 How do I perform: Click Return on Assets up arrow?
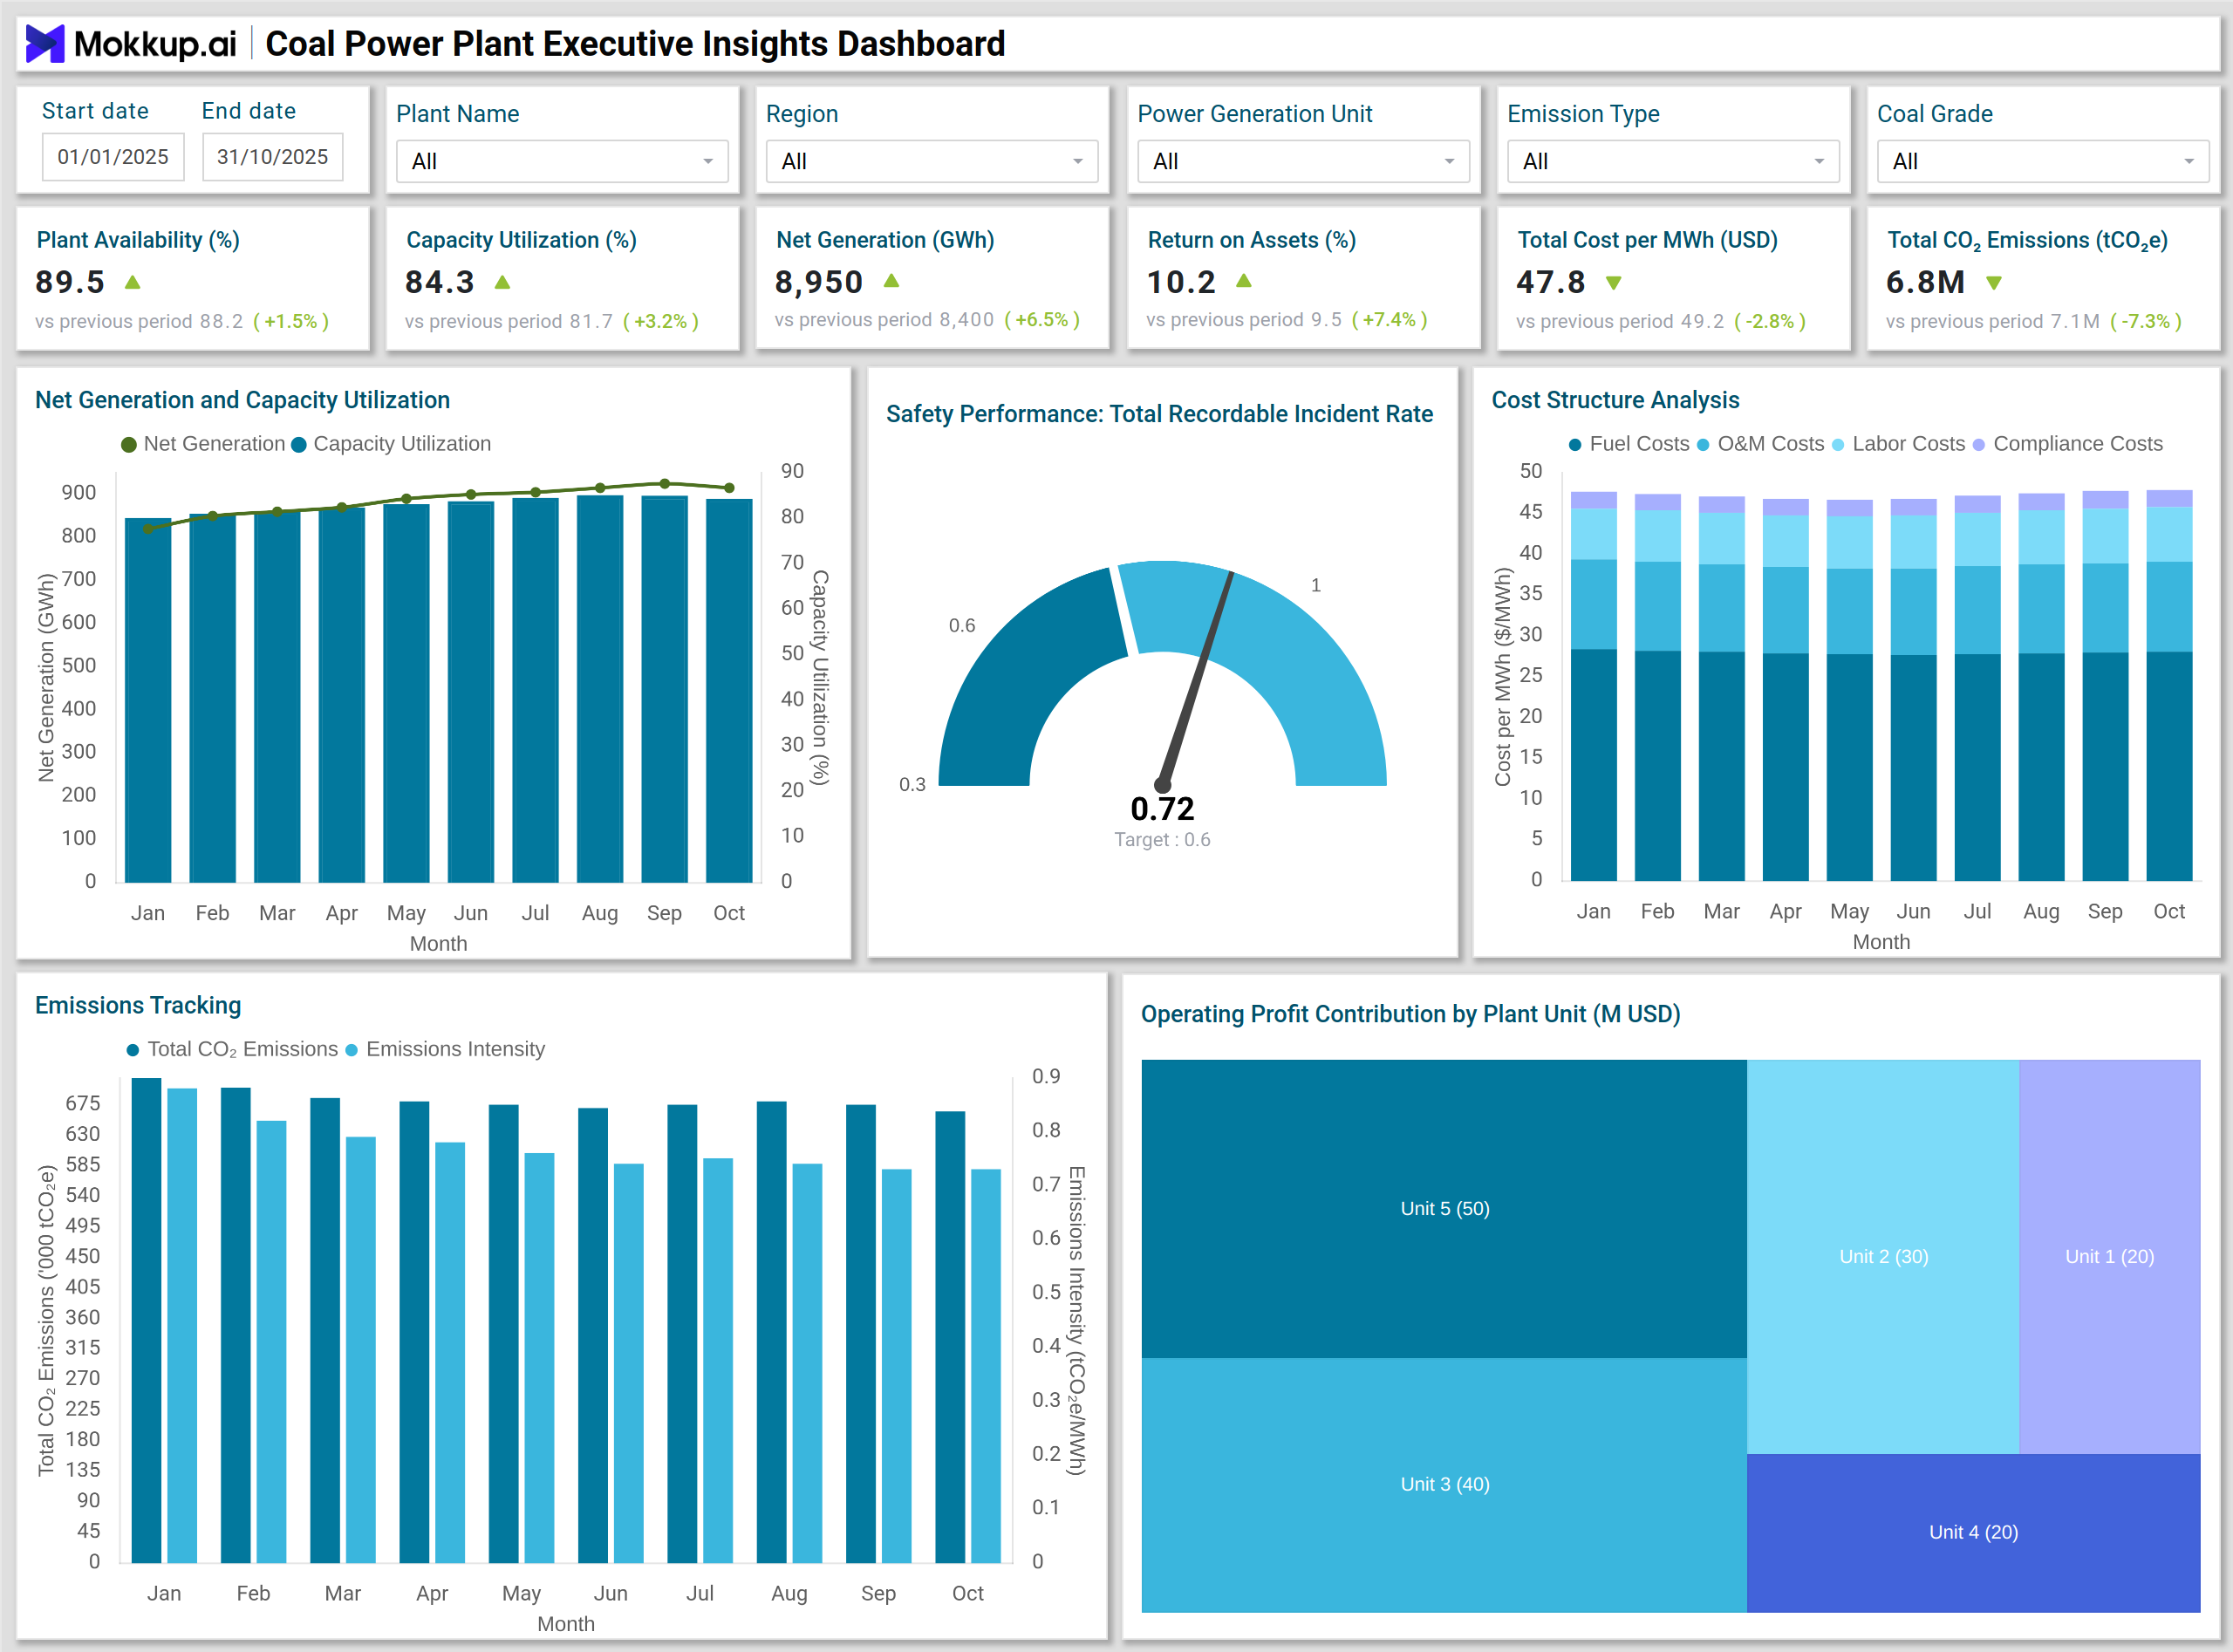[x=1244, y=282]
